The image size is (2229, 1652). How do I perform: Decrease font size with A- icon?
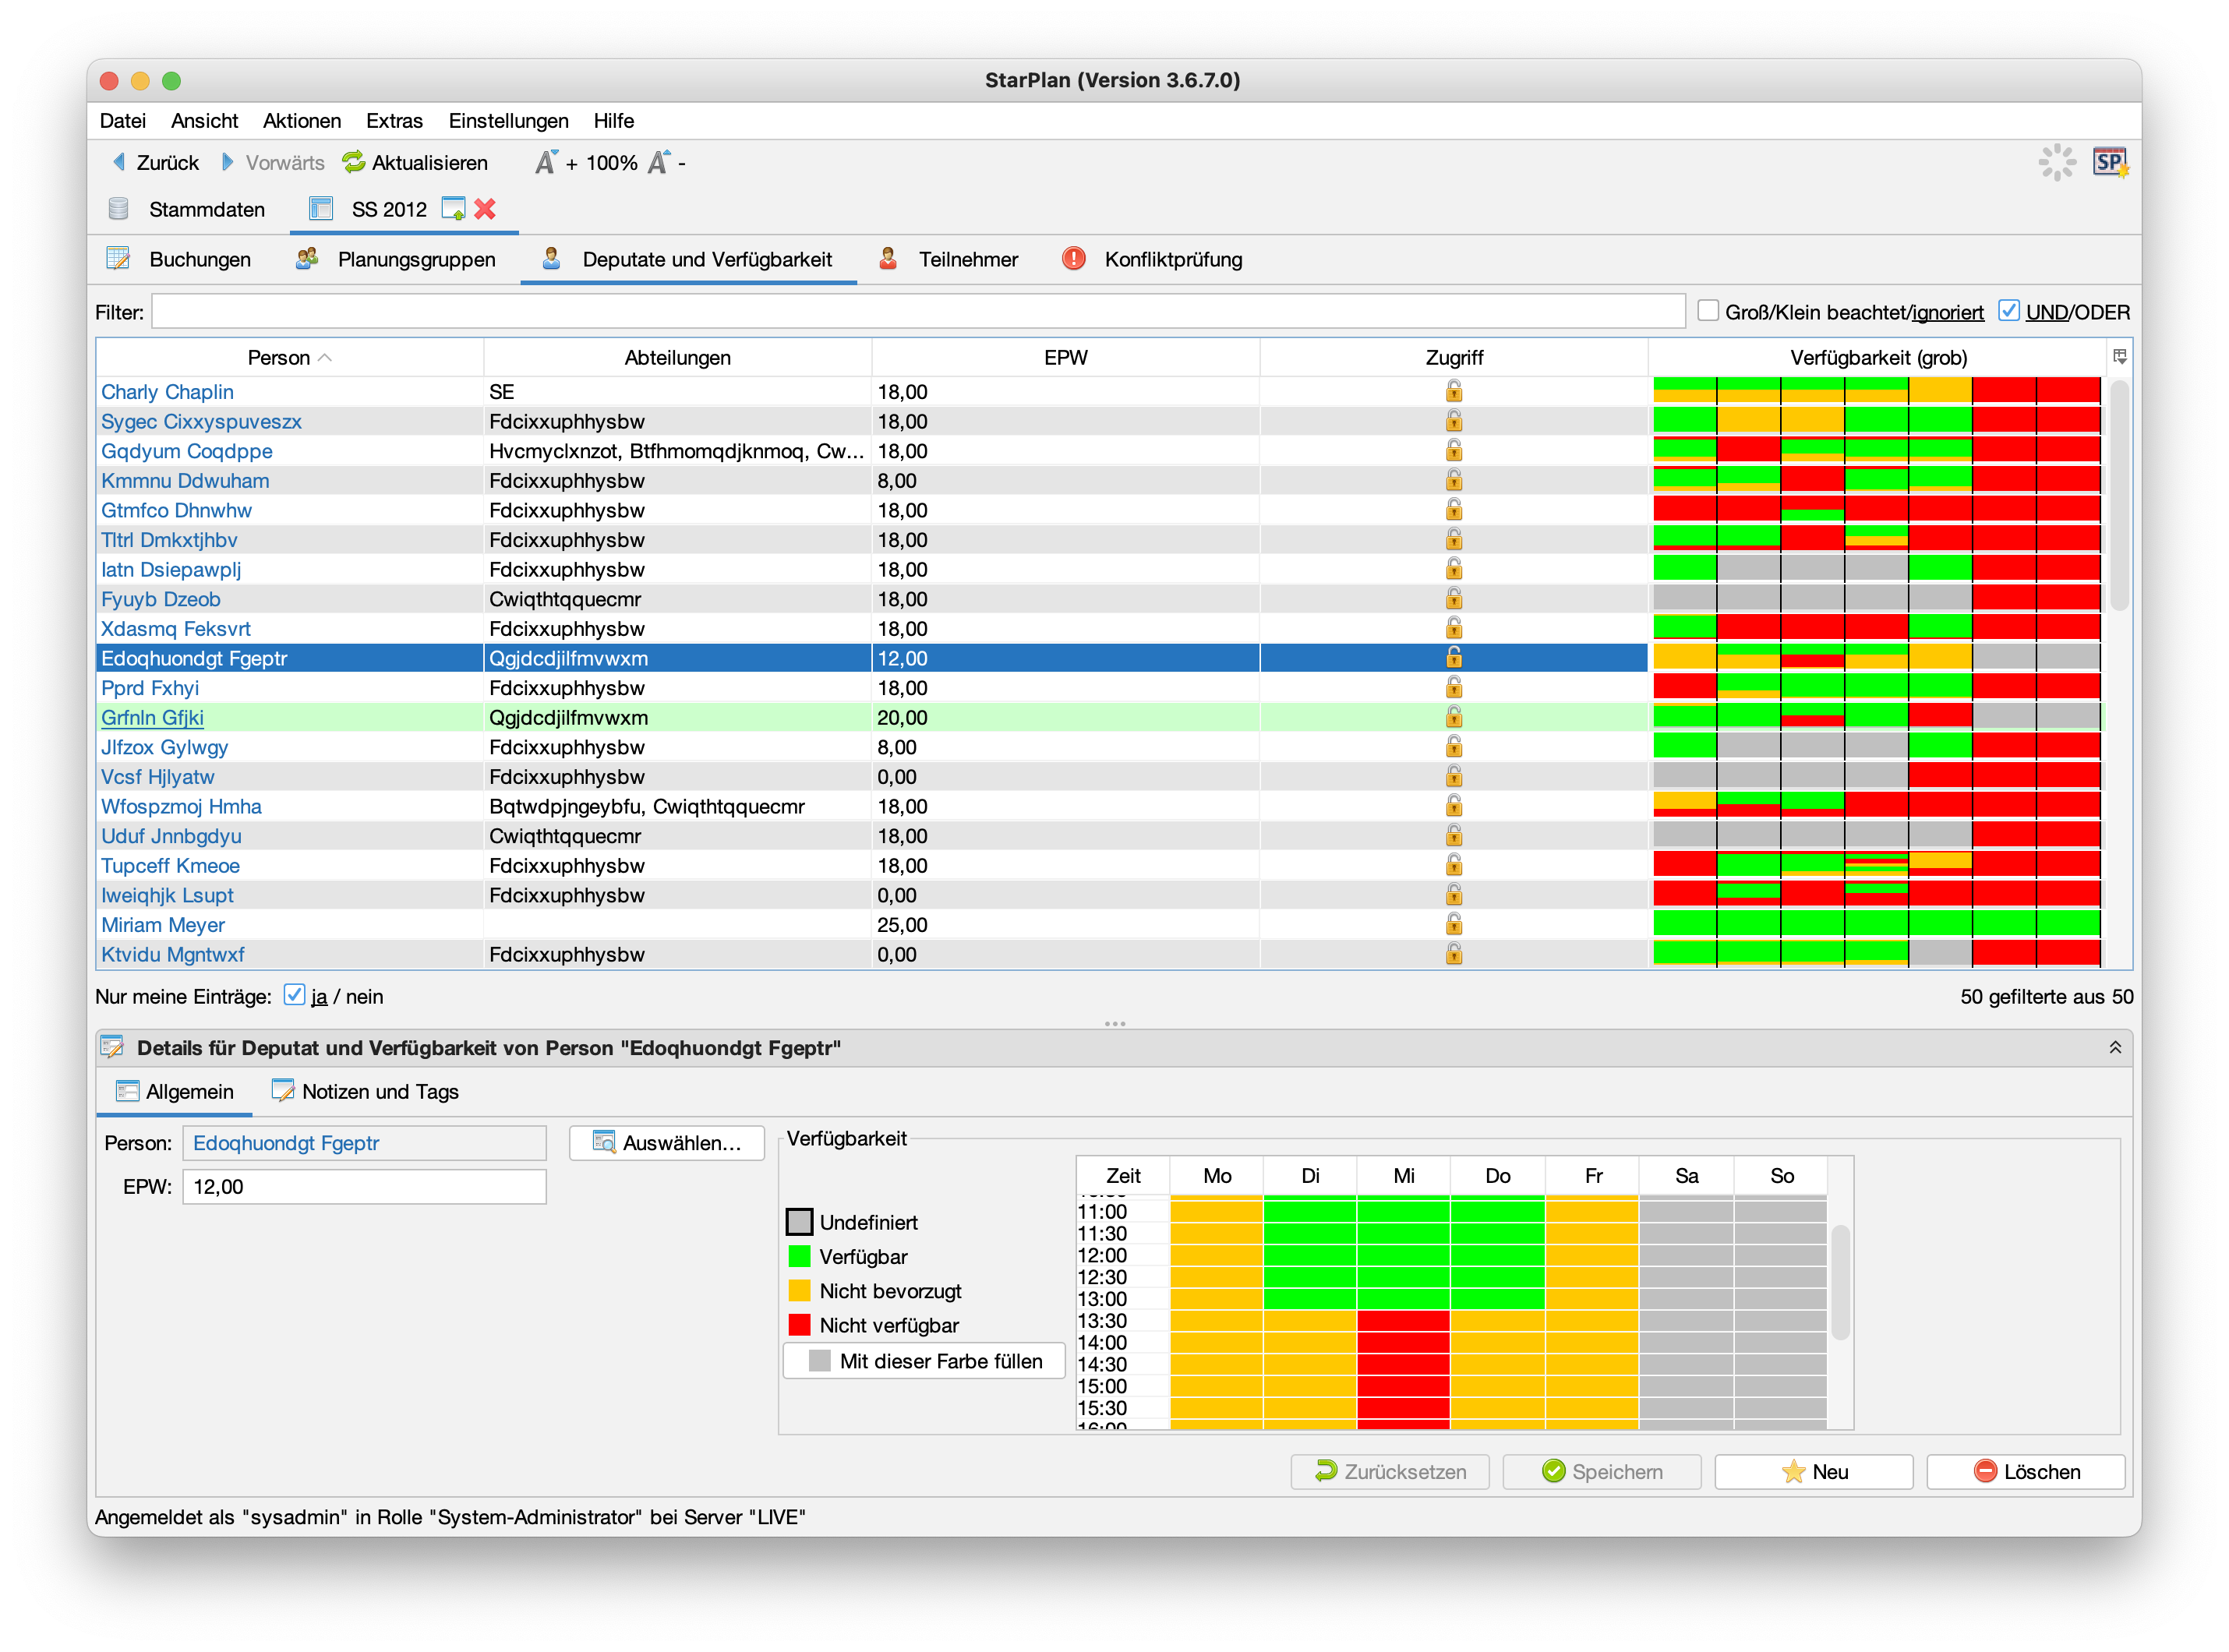tap(659, 162)
